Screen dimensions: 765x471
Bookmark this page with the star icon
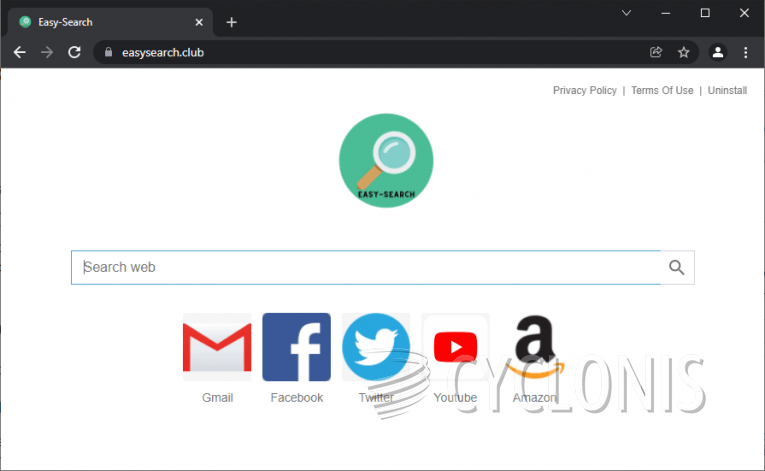tap(684, 52)
